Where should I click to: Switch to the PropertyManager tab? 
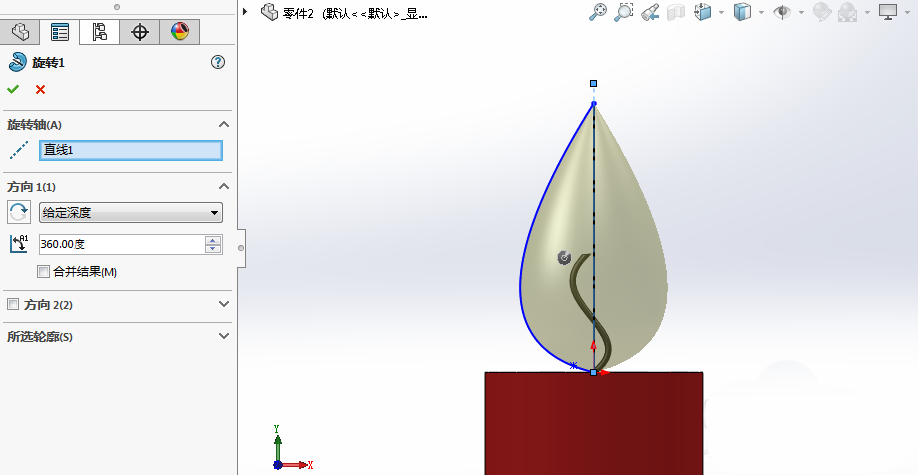pos(60,32)
